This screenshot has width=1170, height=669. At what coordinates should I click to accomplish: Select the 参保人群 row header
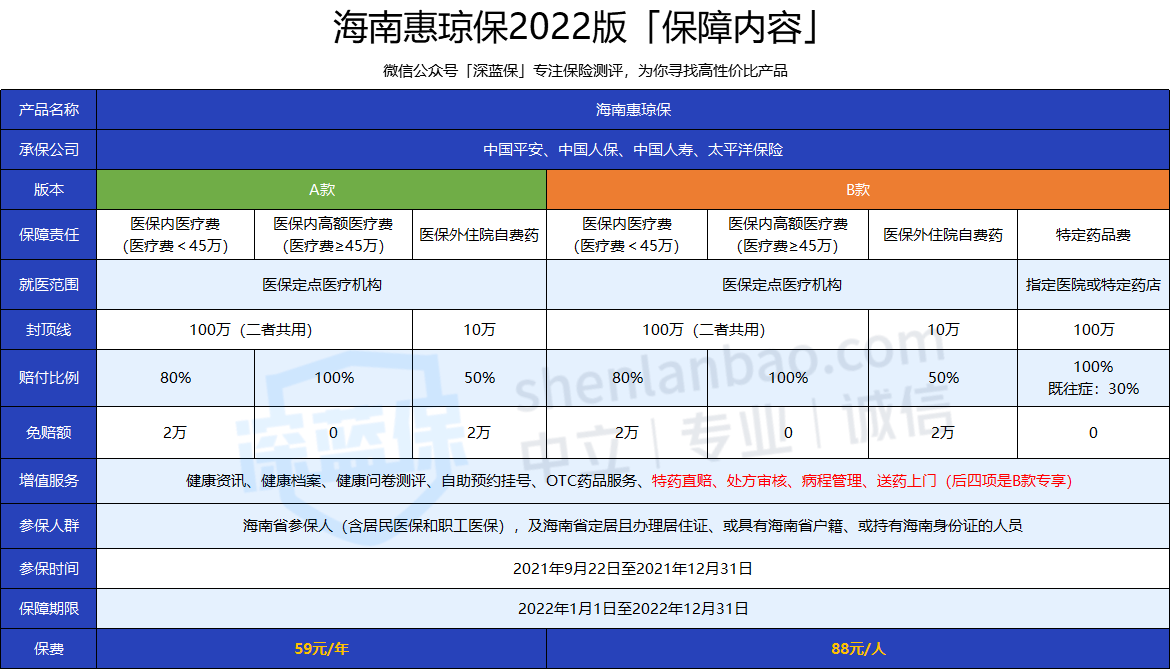49,526
